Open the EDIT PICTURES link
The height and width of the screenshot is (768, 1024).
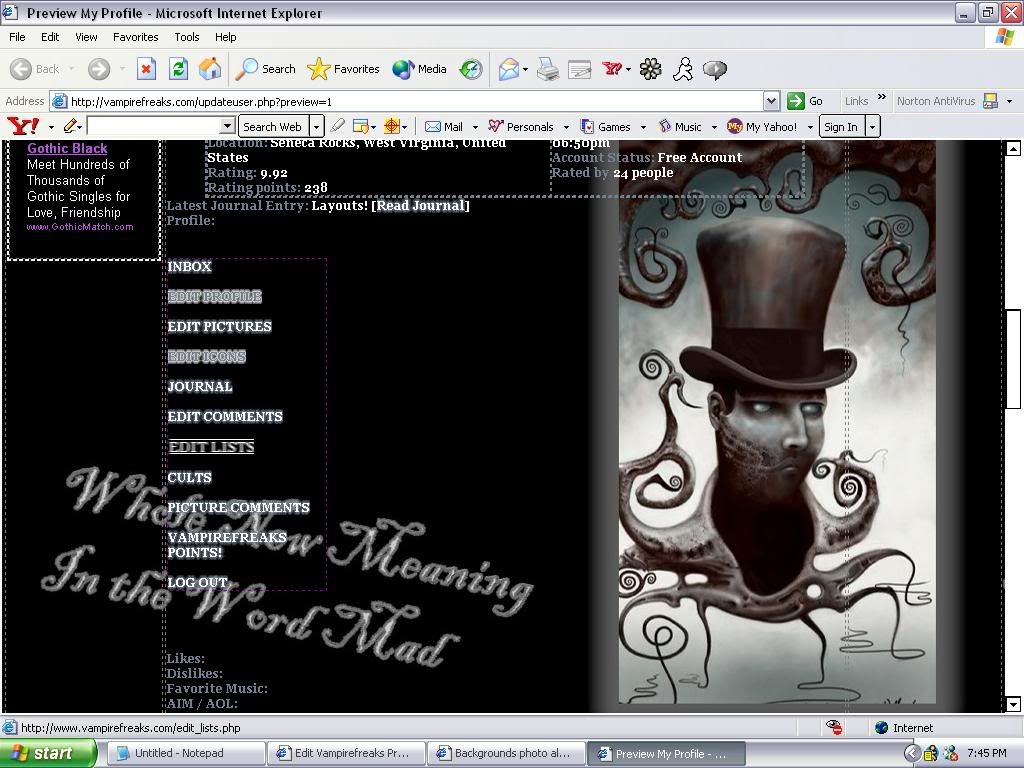tap(219, 327)
